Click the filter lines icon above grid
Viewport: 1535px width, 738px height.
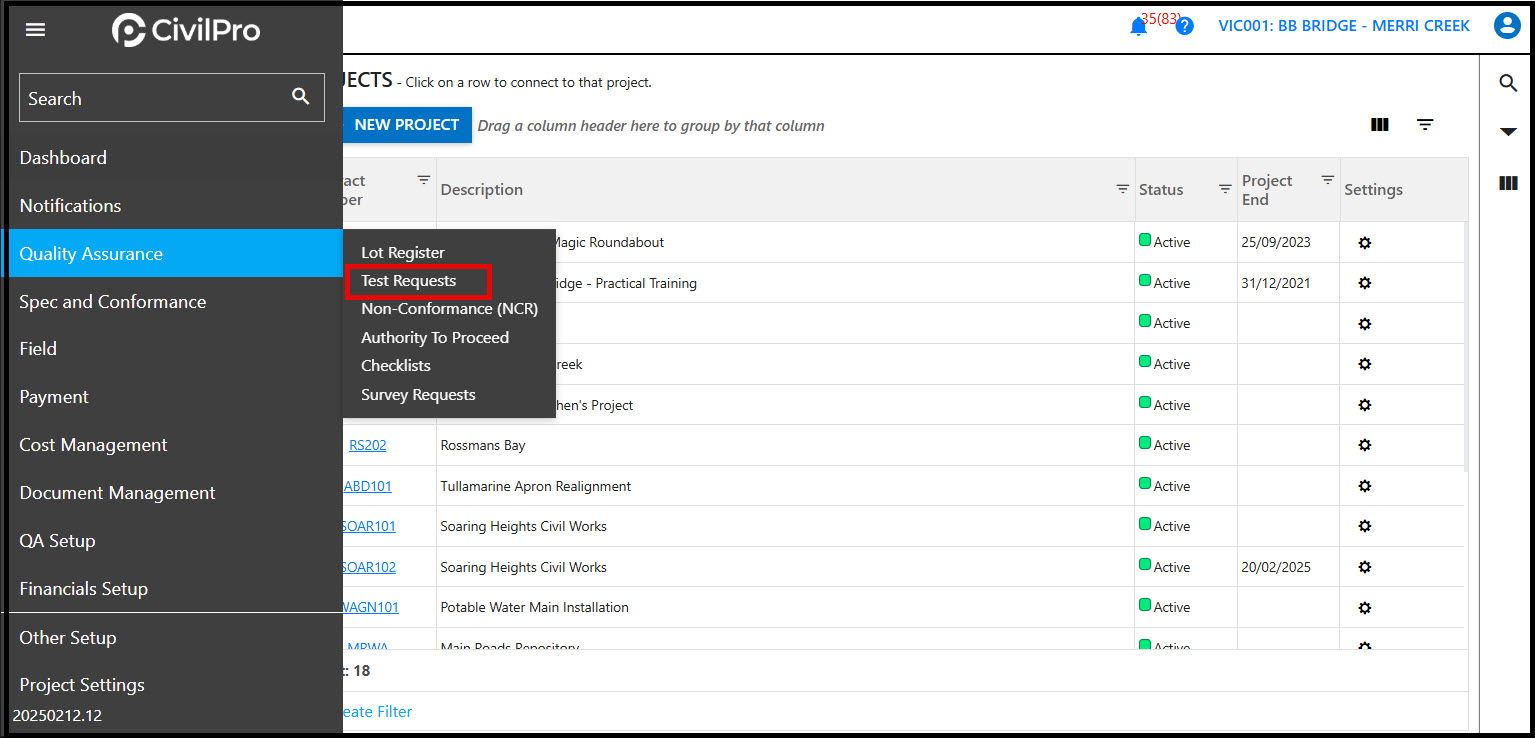[x=1425, y=125]
